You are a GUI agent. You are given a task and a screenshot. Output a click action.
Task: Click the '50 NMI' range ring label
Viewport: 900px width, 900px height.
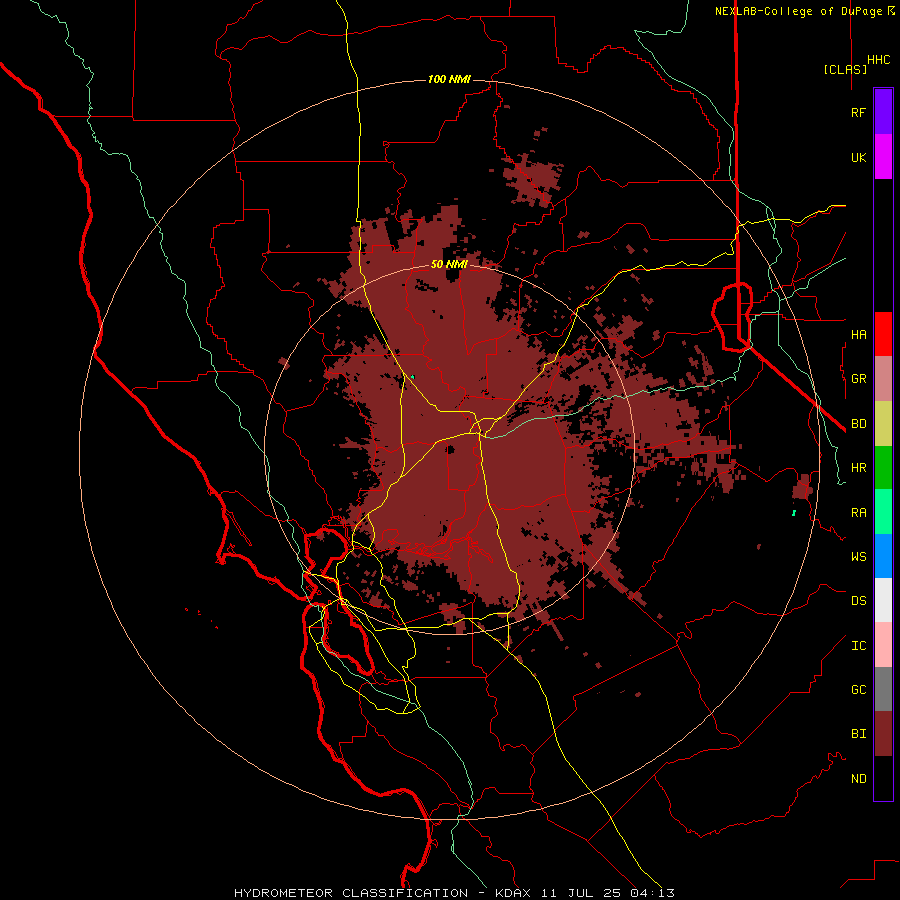(449, 264)
